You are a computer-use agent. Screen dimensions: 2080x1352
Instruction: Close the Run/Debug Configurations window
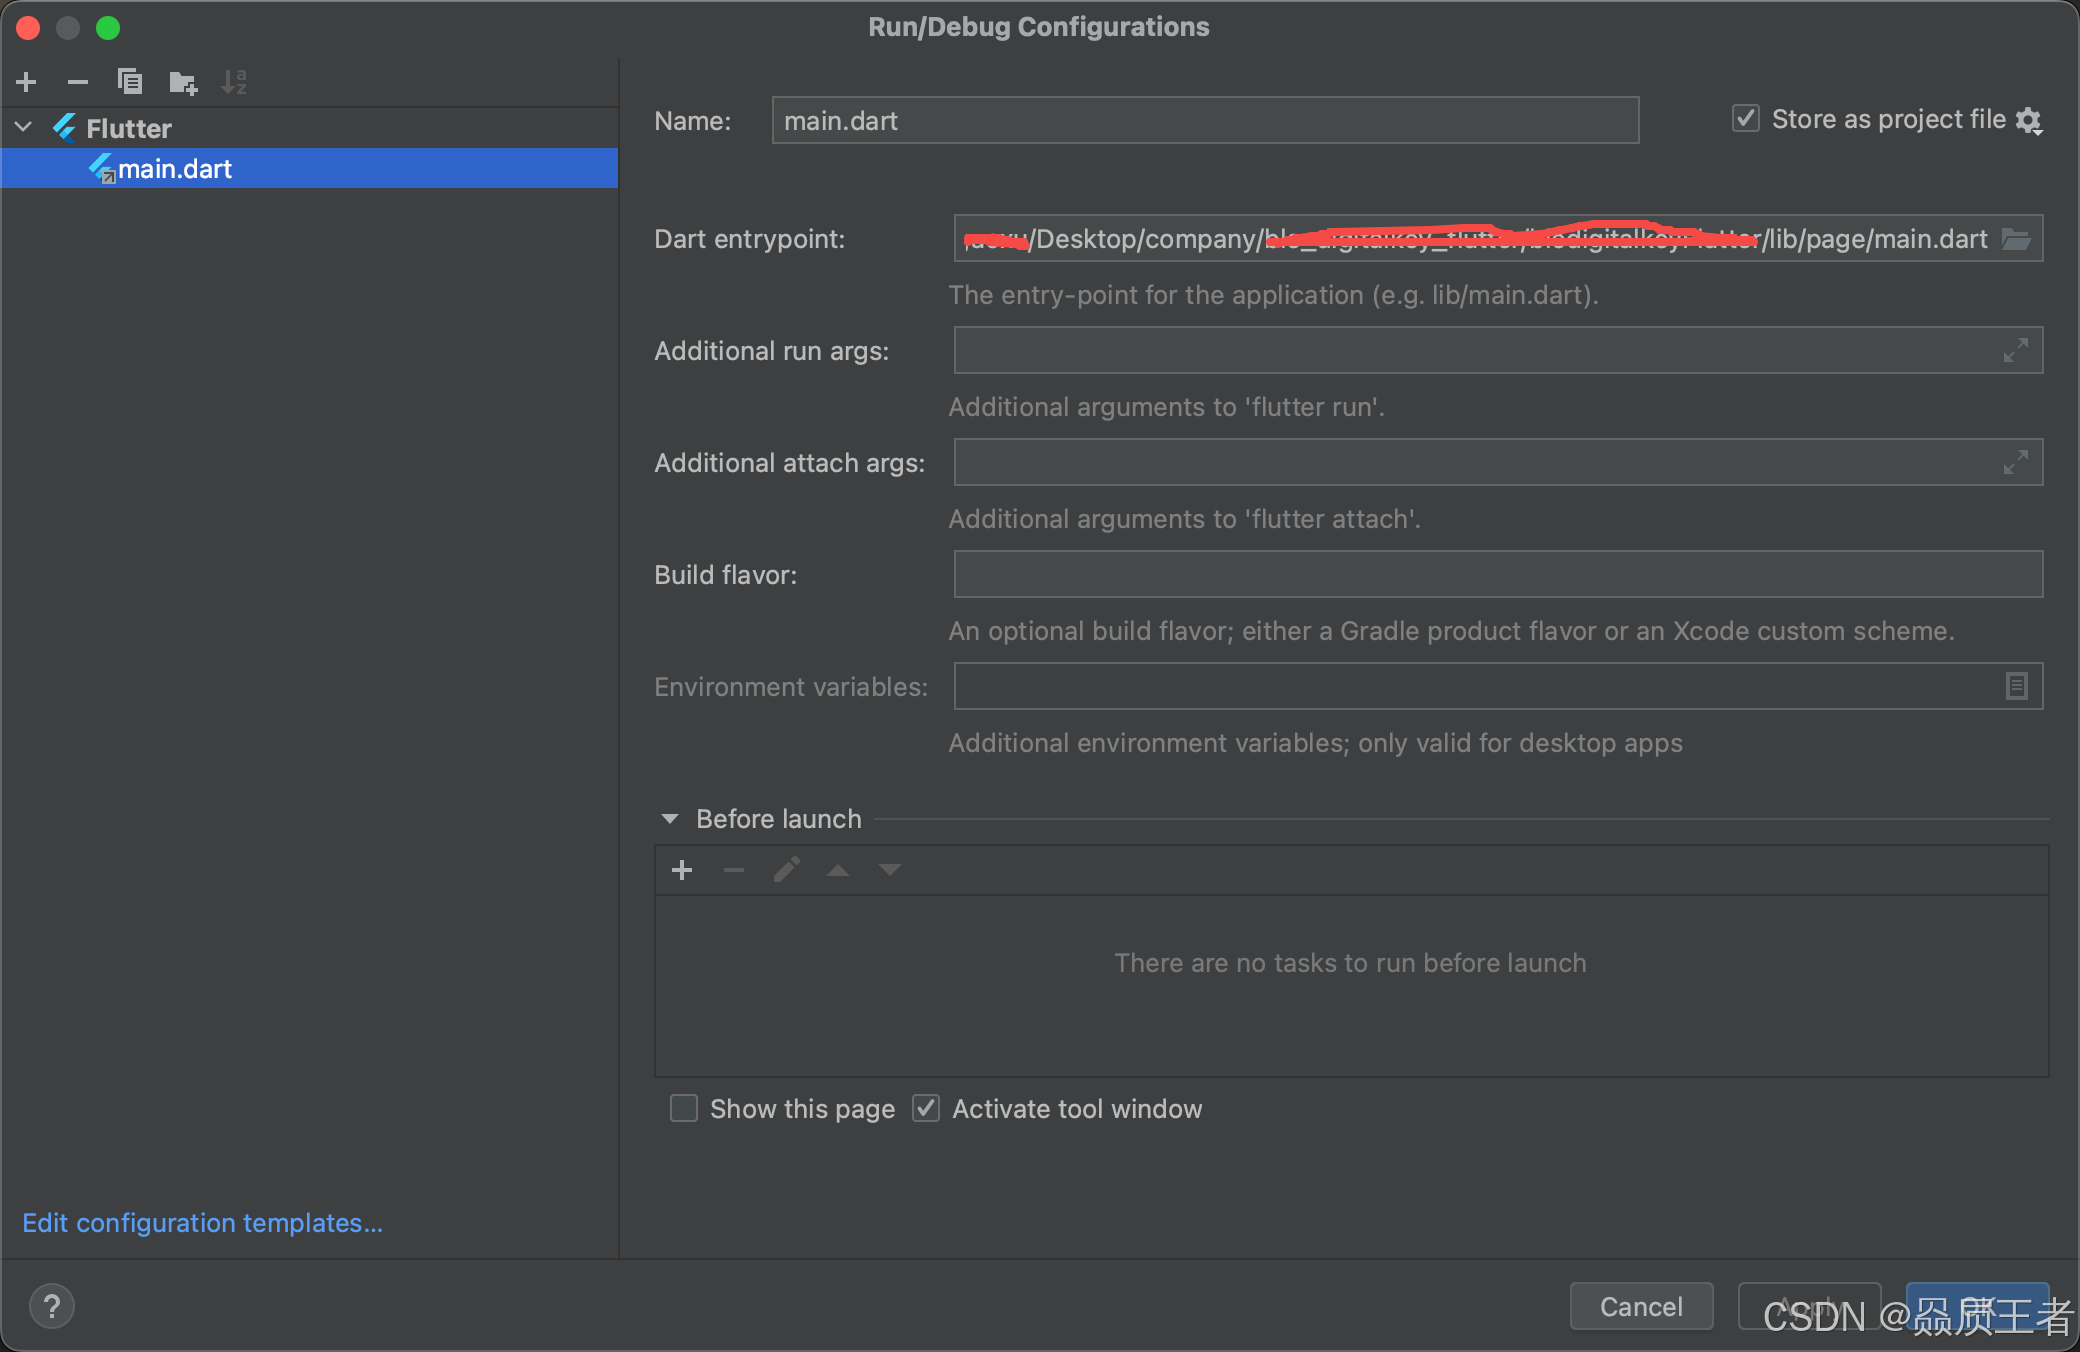pos(28,27)
